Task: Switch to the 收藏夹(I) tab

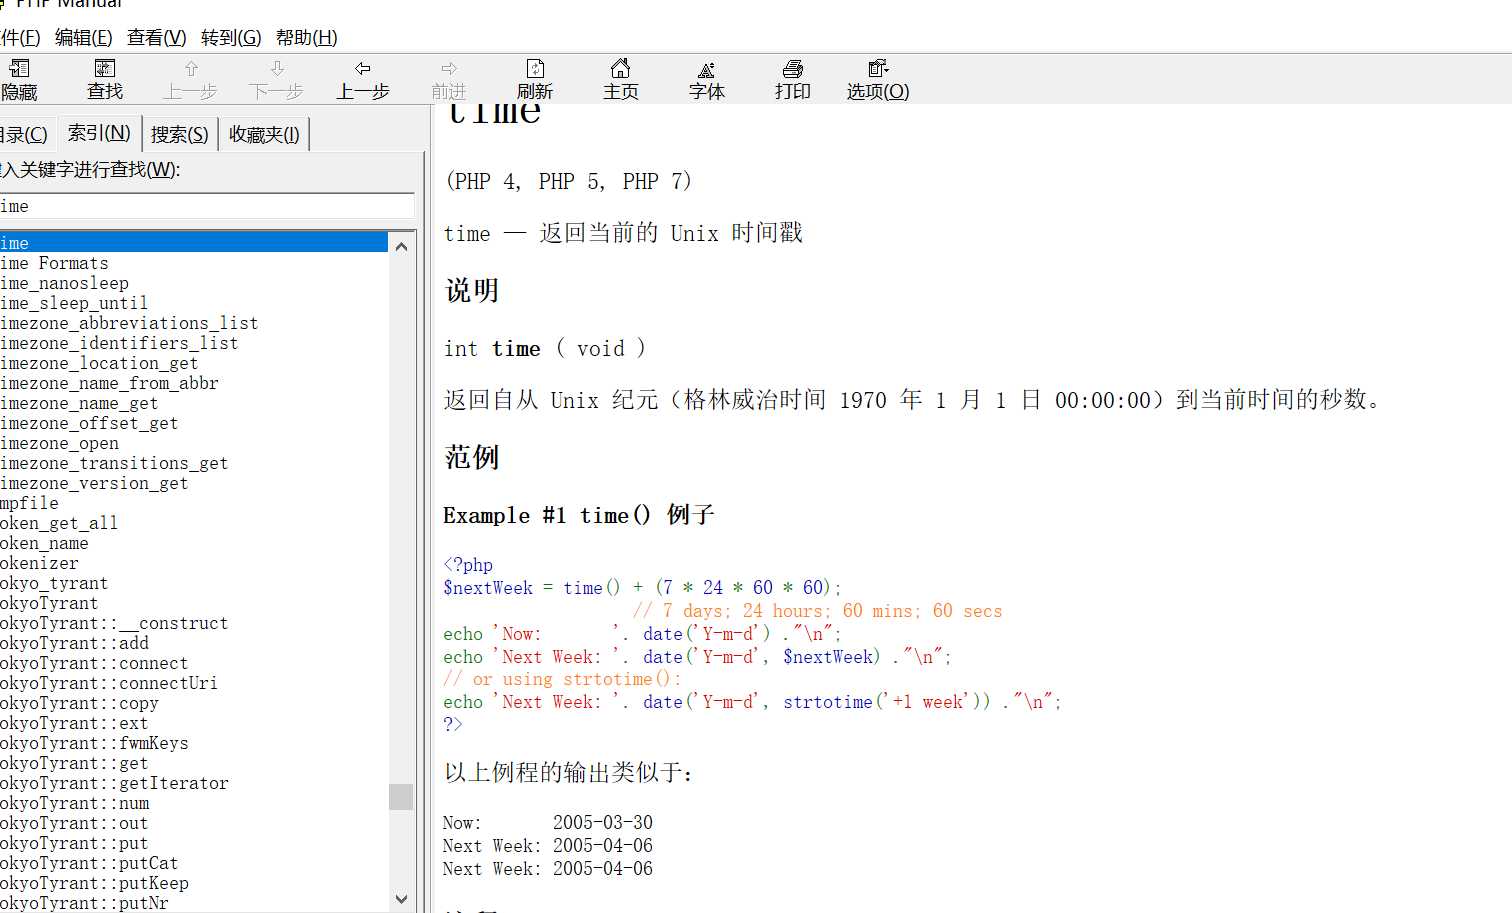Action: 264,134
